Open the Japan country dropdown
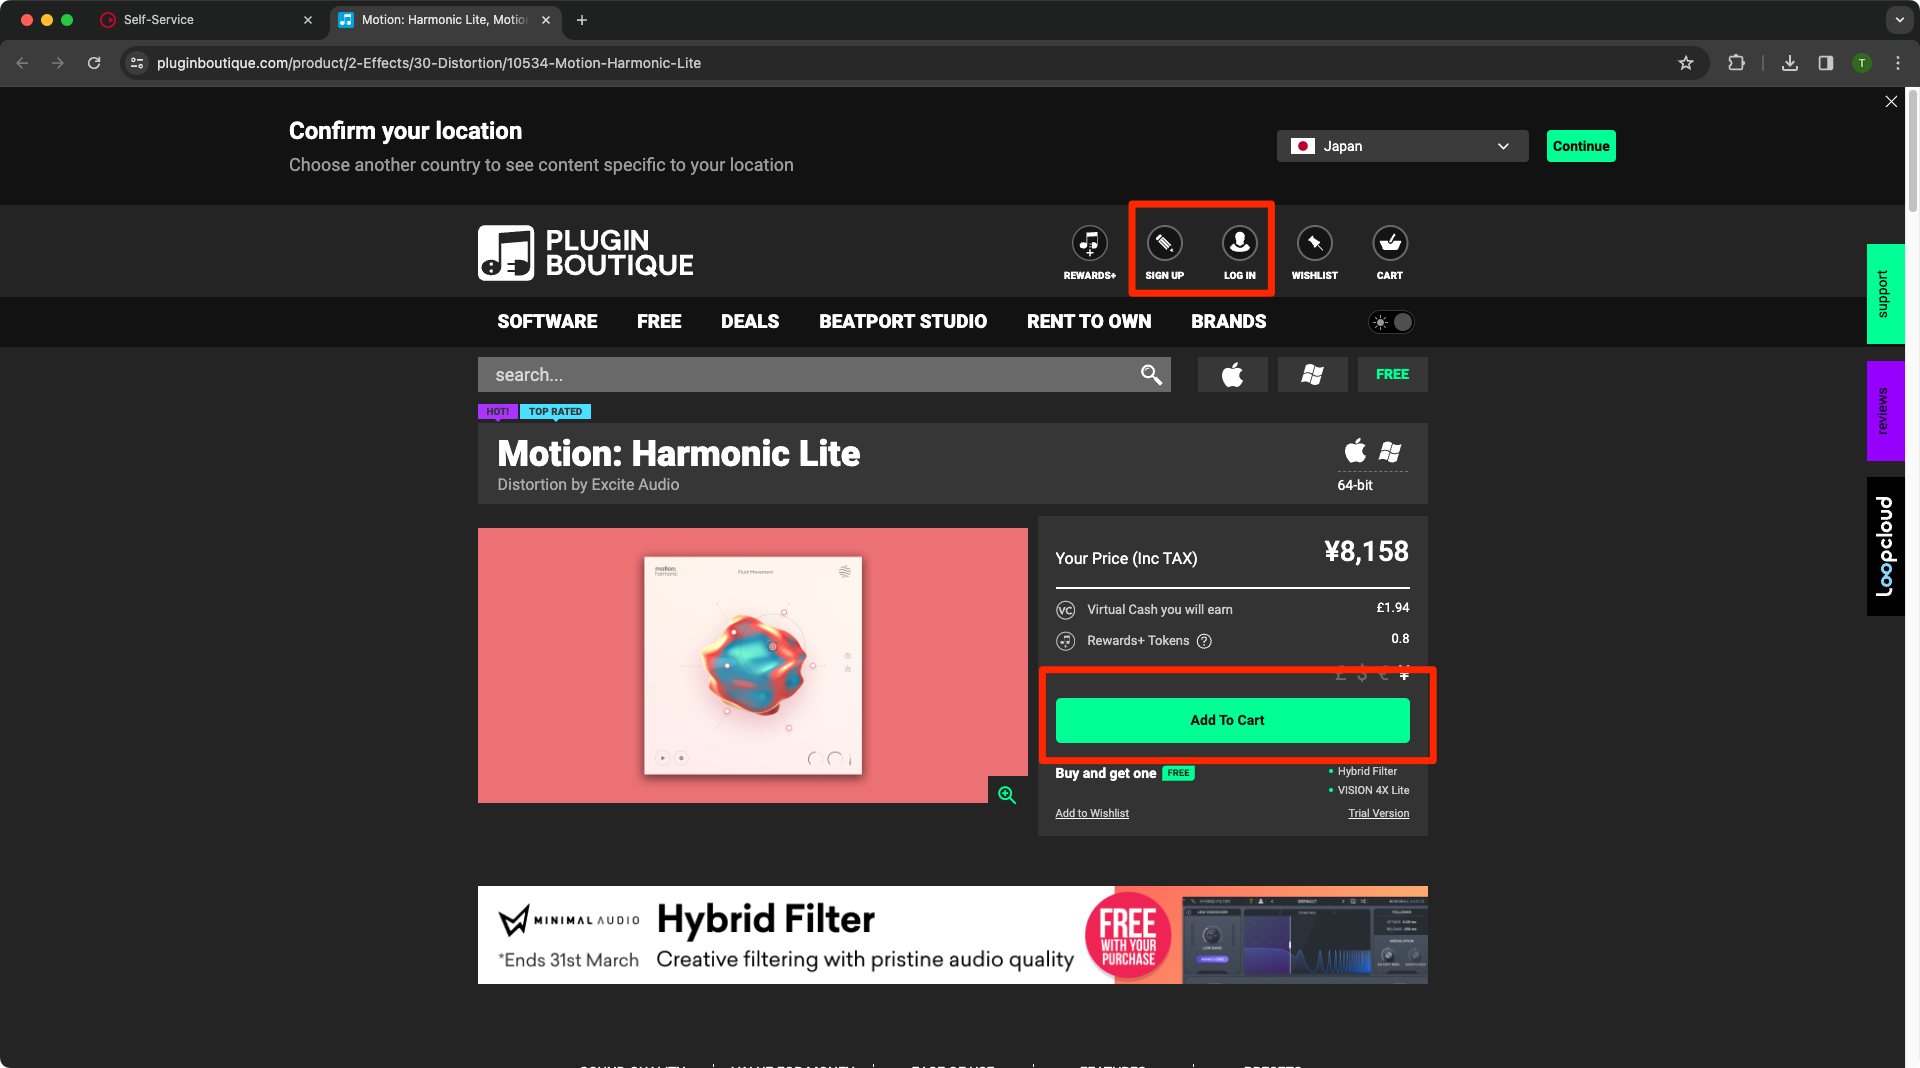The height and width of the screenshot is (1068, 1920). pyautogui.click(x=1402, y=146)
